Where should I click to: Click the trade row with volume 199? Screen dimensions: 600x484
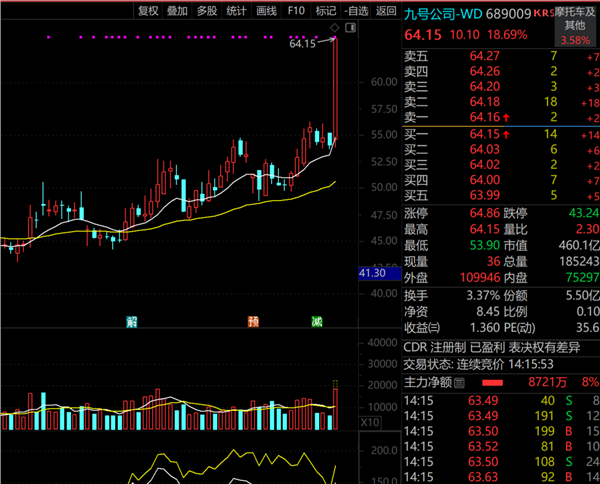click(501, 431)
